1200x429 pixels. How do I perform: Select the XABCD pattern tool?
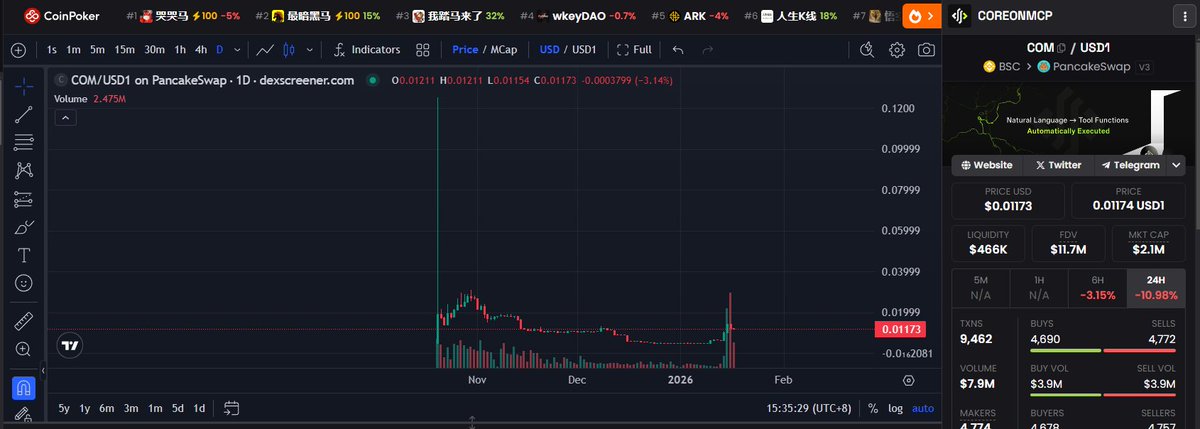(x=23, y=171)
